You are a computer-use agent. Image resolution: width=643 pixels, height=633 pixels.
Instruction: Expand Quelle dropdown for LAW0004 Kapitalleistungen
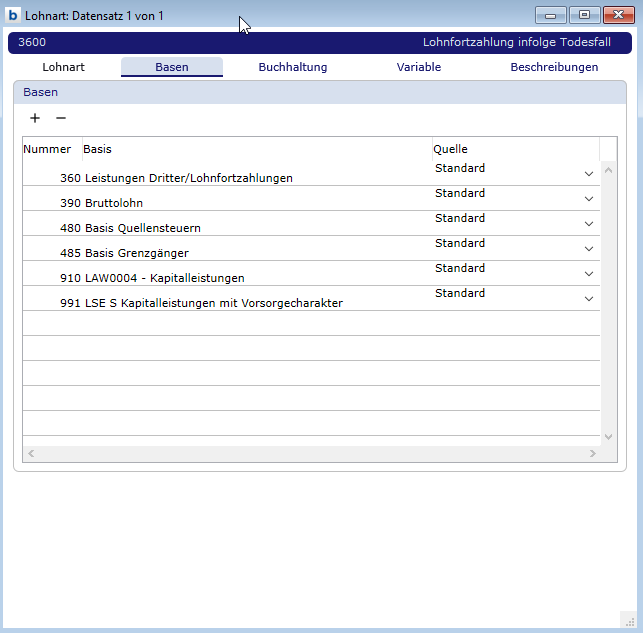tap(589, 274)
